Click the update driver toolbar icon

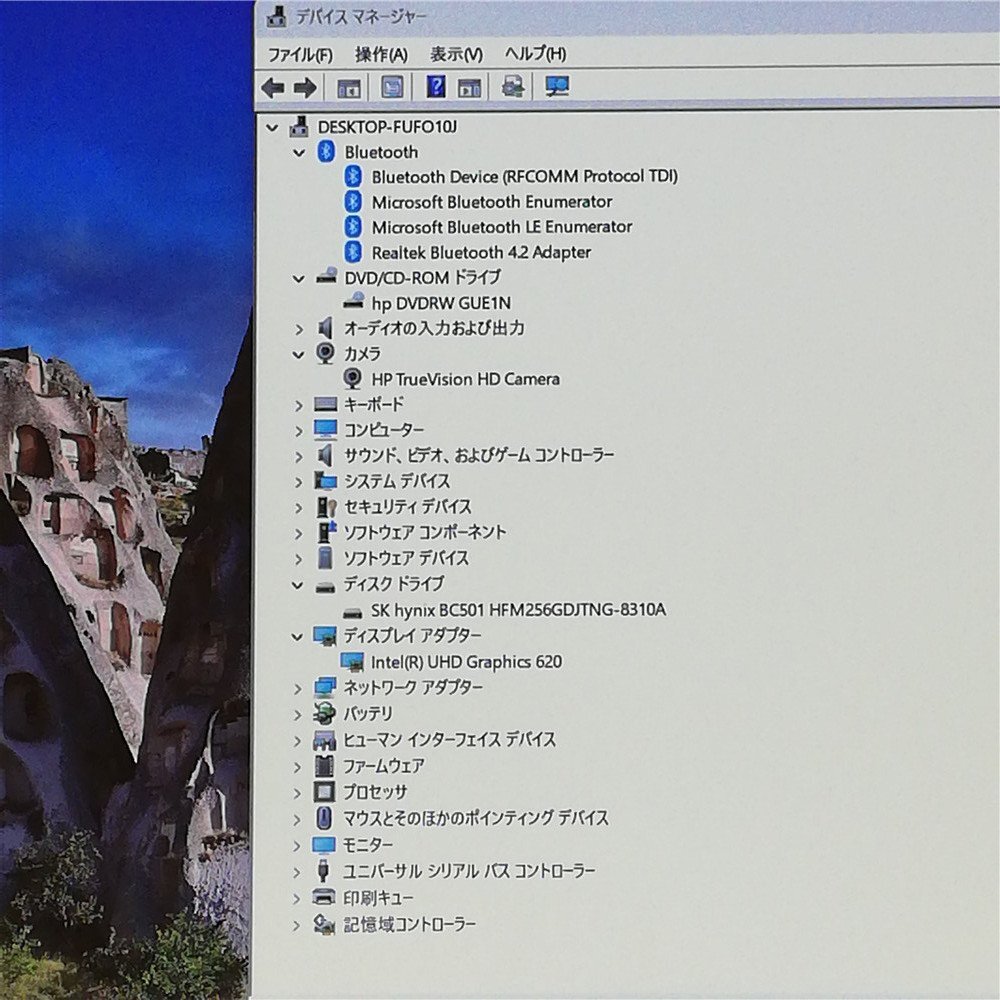pyautogui.click(x=513, y=86)
